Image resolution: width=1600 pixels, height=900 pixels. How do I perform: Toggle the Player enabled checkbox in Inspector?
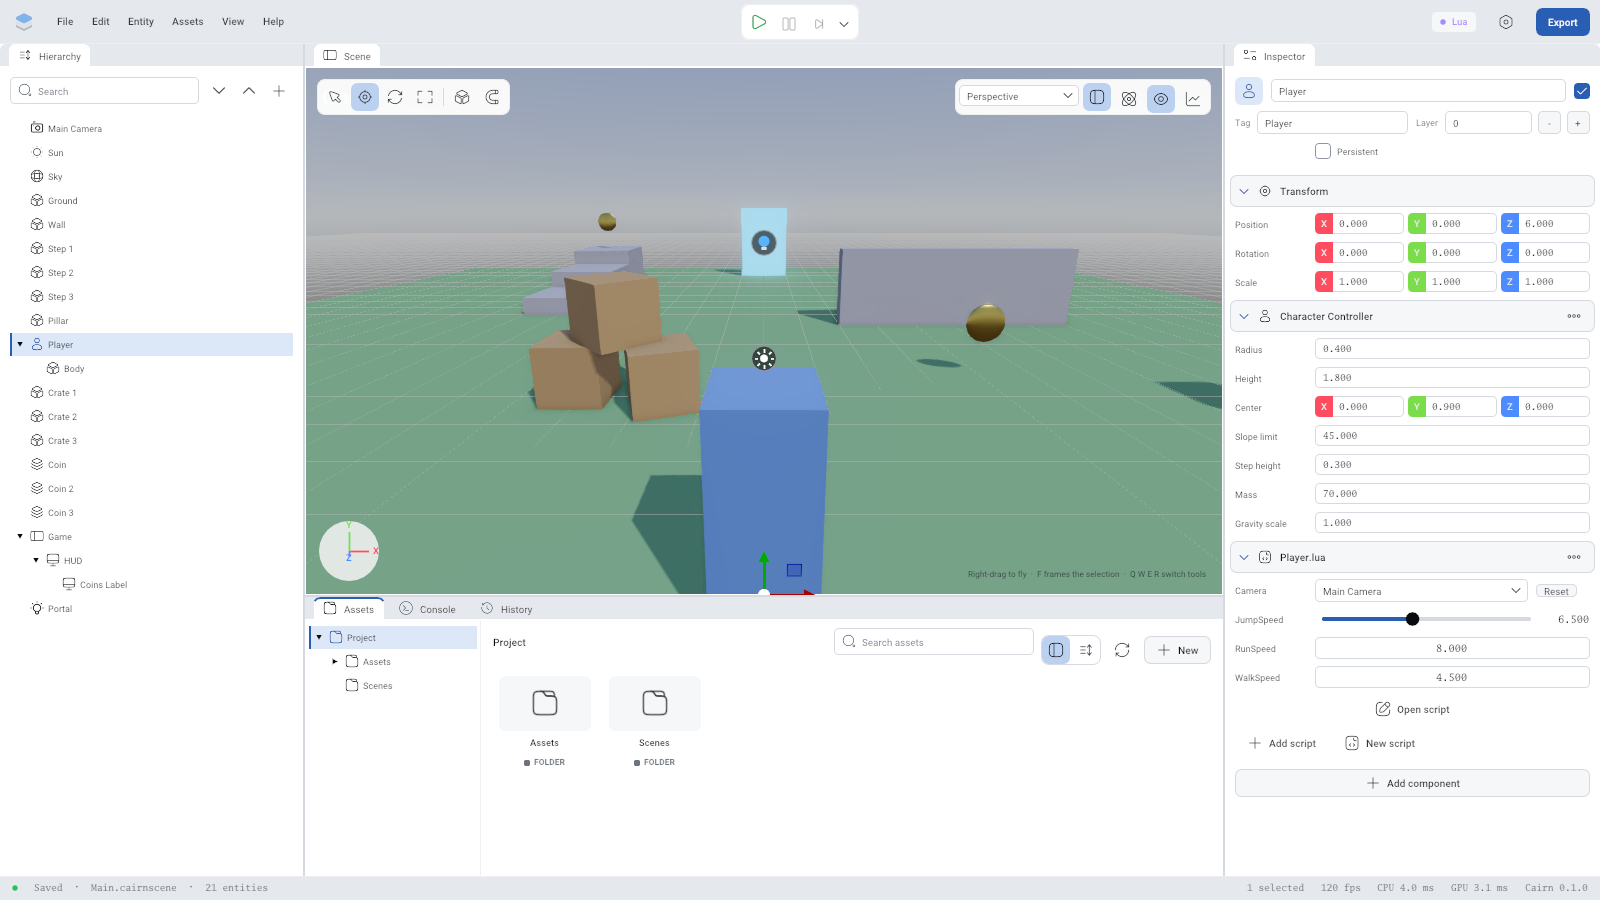[1582, 91]
